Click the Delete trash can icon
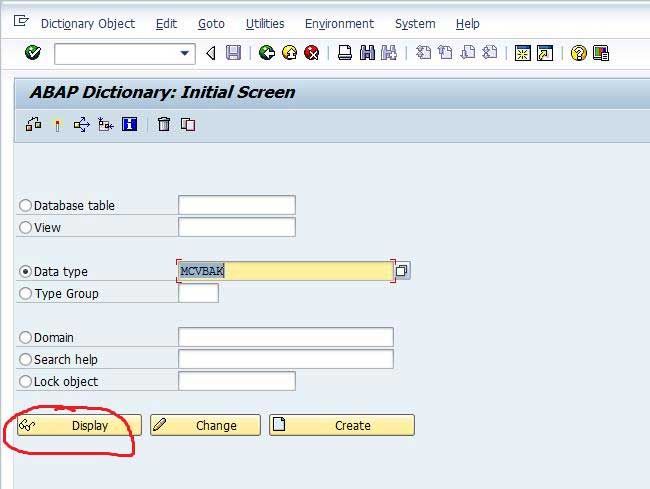Viewport: 650px width, 489px height. [x=164, y=124]
